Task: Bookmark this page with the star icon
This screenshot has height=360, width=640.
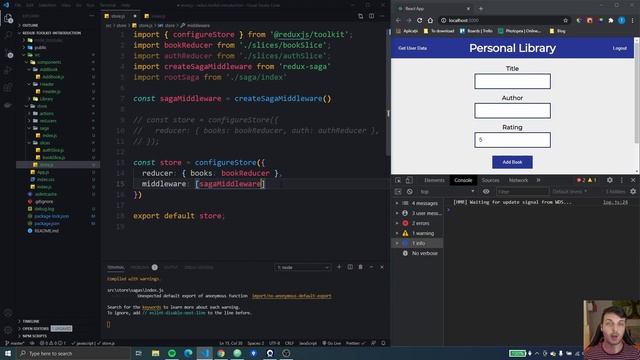Action: 565,20
